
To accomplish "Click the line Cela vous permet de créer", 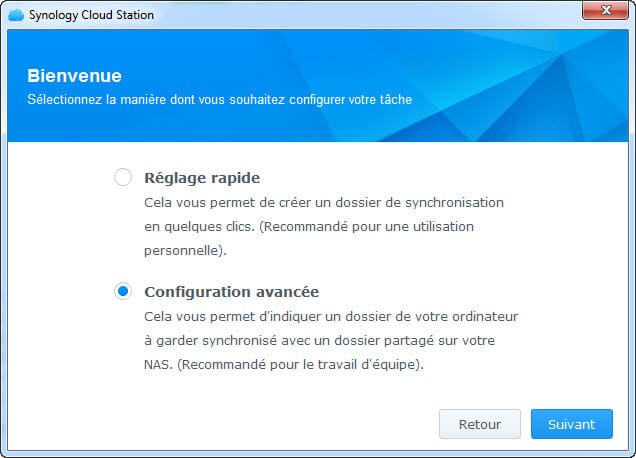I will click(x=324, y=202).
